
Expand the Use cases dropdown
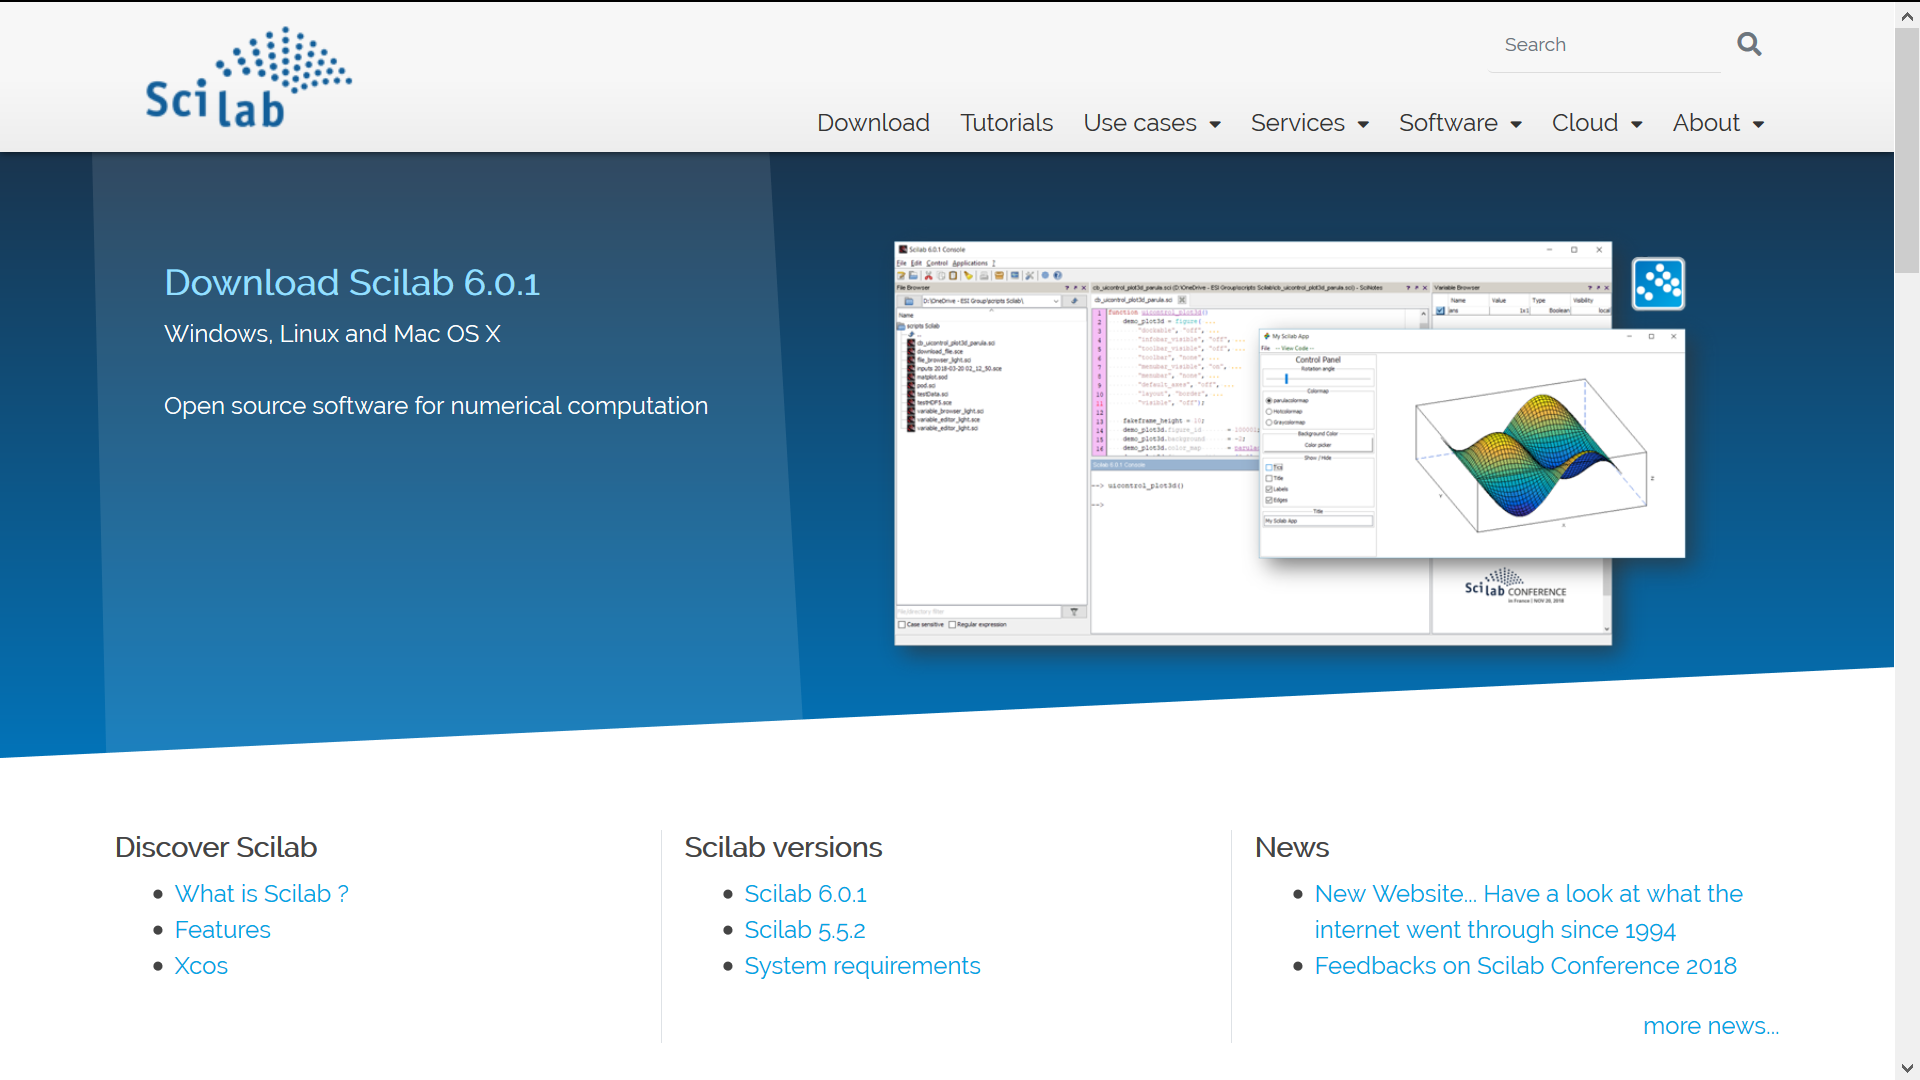tap(1152, 123)
